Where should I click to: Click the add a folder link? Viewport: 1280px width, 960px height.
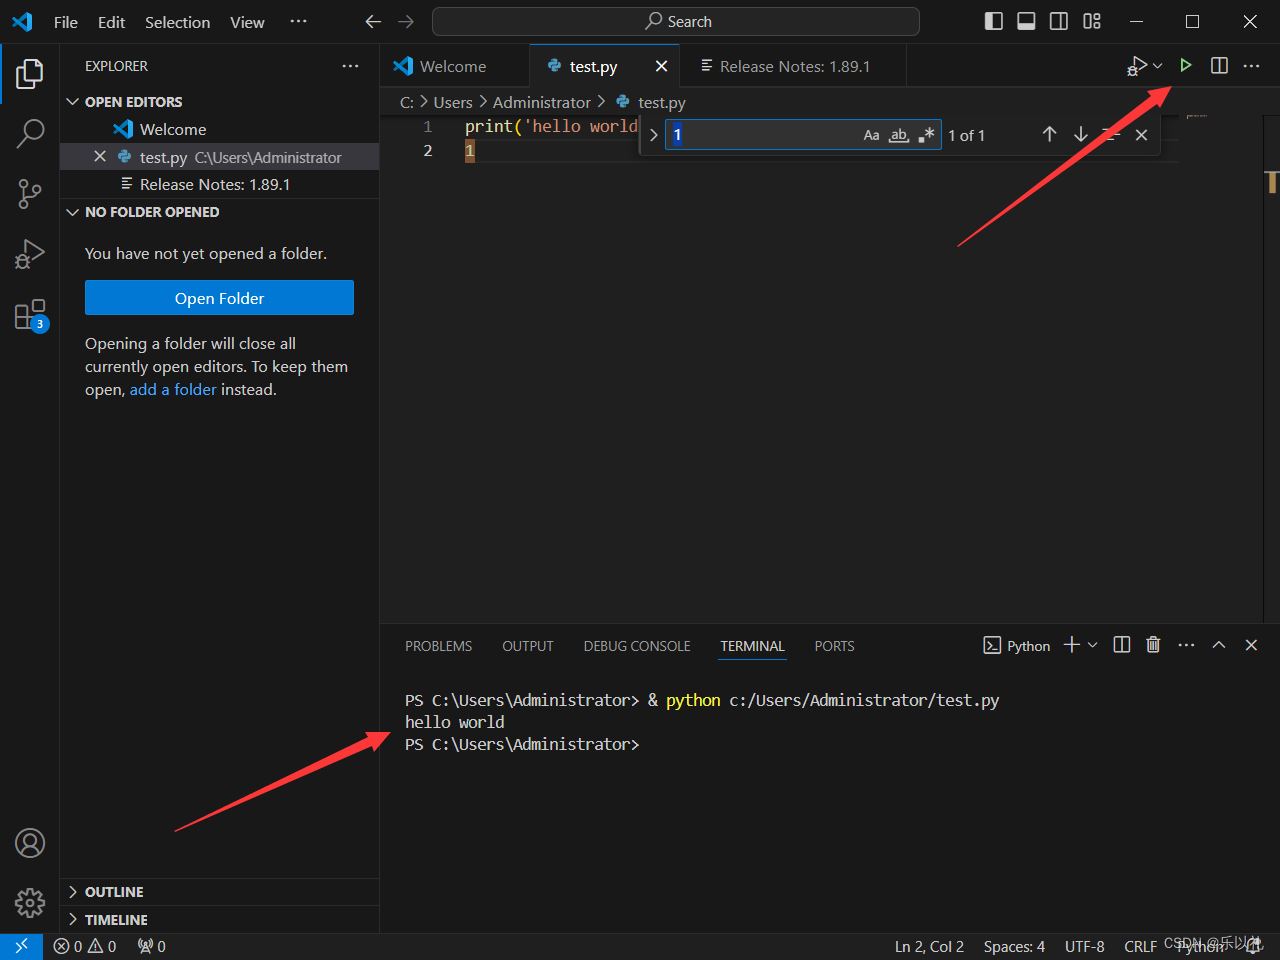173,389
